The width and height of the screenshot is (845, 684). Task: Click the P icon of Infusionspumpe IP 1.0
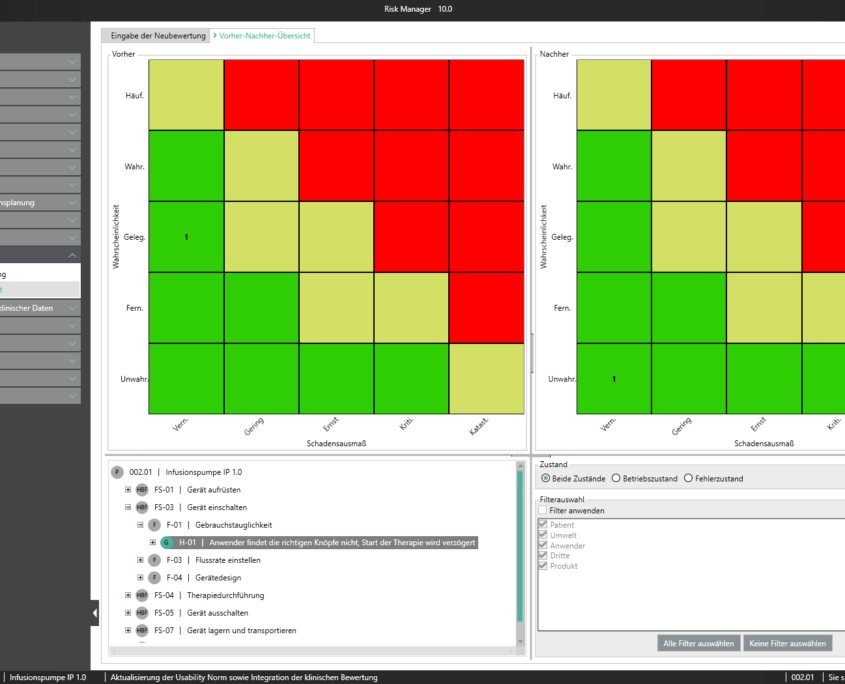coord(117,472)
